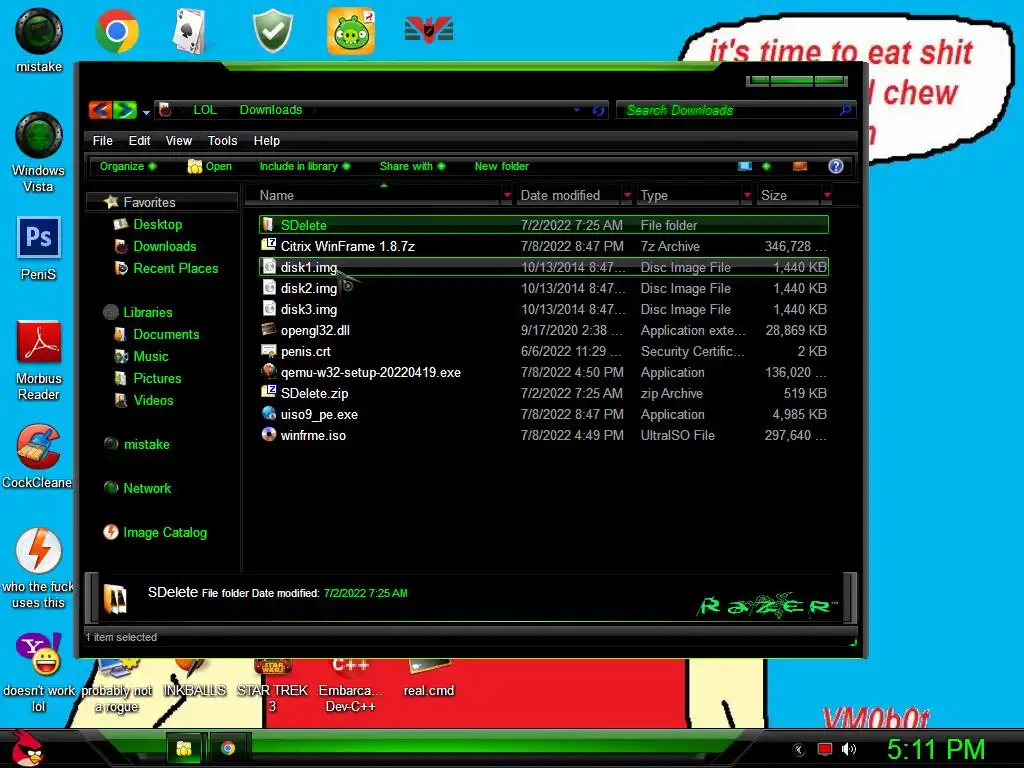Image resolution: width=1024 pixels, height=768 pixels.
Task: Select Desktop under Favorites
Action: pos(157,224)
